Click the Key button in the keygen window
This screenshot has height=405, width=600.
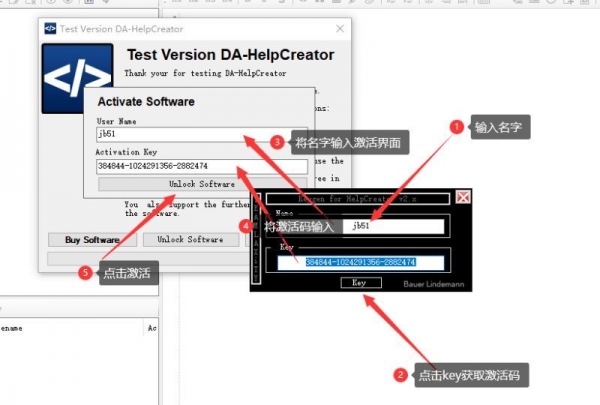(x=361, y=283)
